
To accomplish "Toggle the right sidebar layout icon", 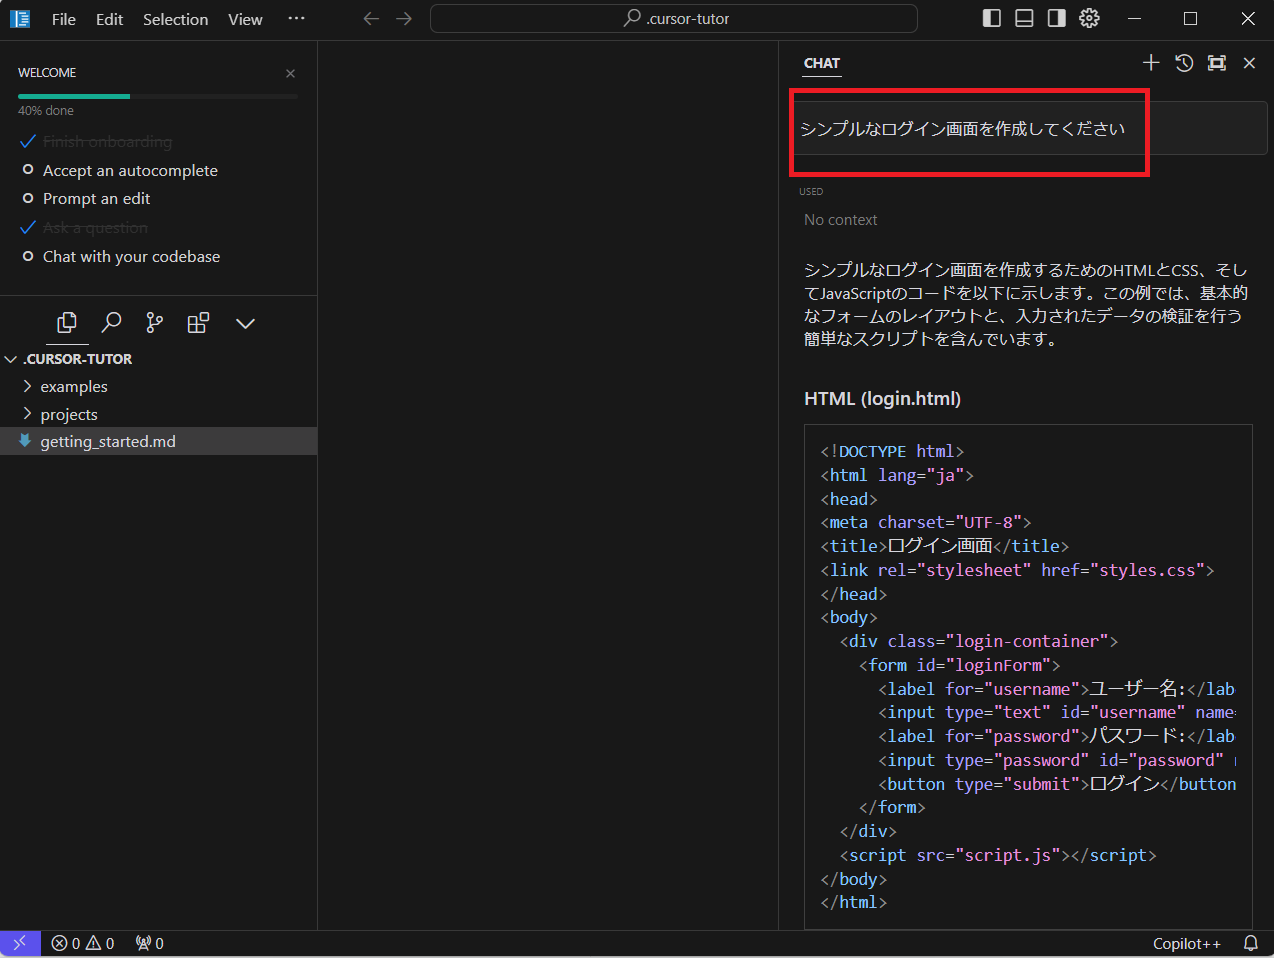I will pyautogui.click(x=1057, y=18).
